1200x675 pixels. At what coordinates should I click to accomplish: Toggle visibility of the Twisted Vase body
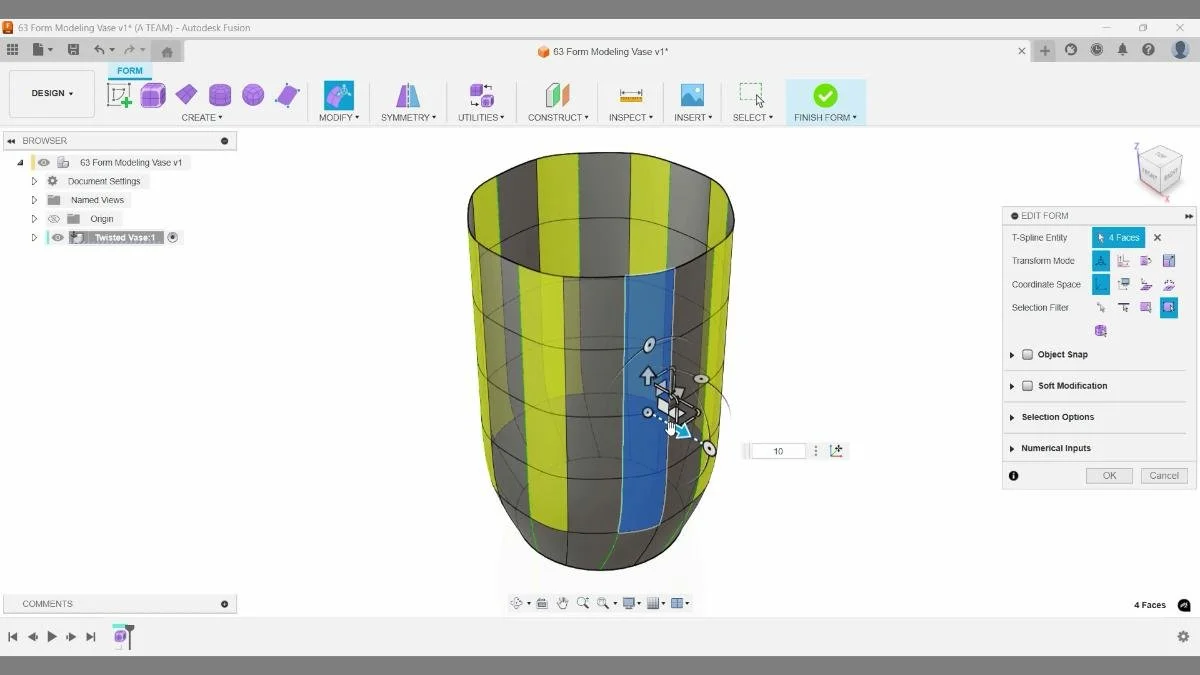click(56, 237)
